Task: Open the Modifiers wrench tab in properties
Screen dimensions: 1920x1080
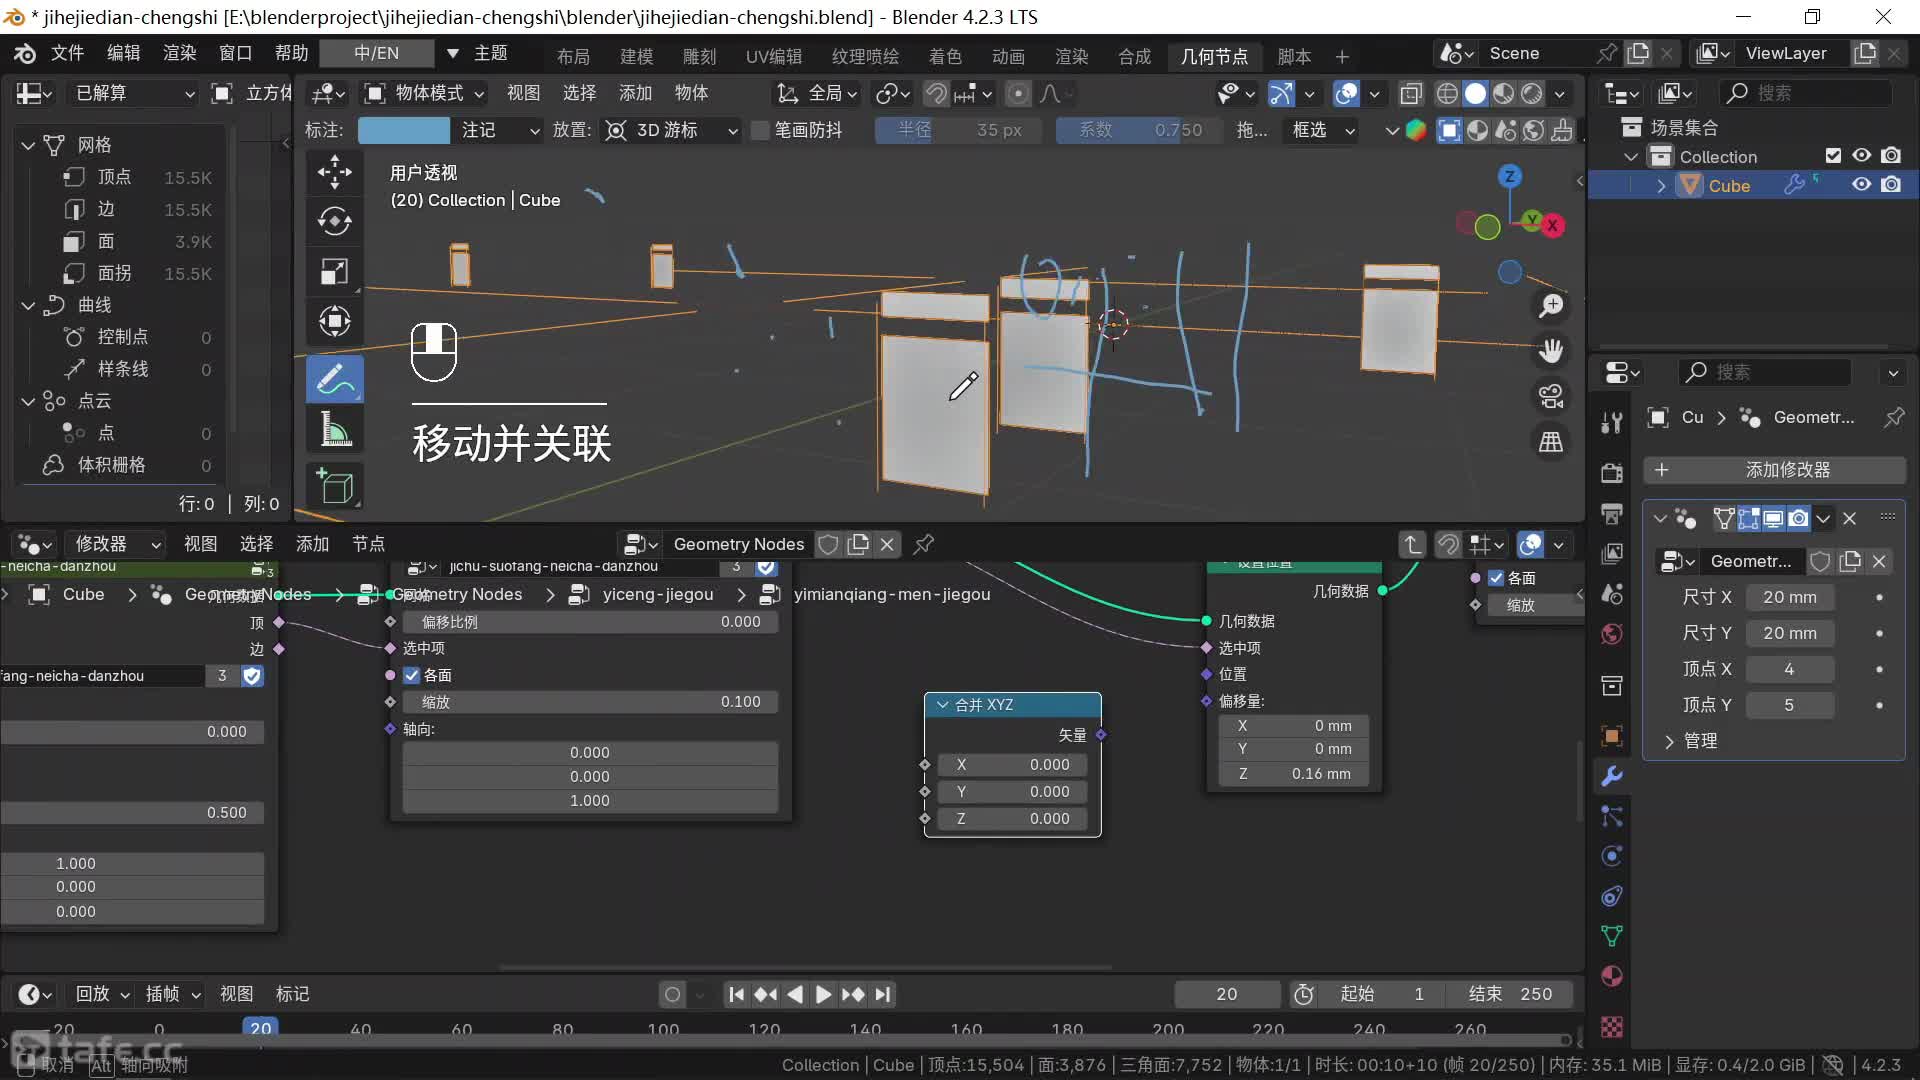Action: pyautogui.click(x=1611, y=776)
